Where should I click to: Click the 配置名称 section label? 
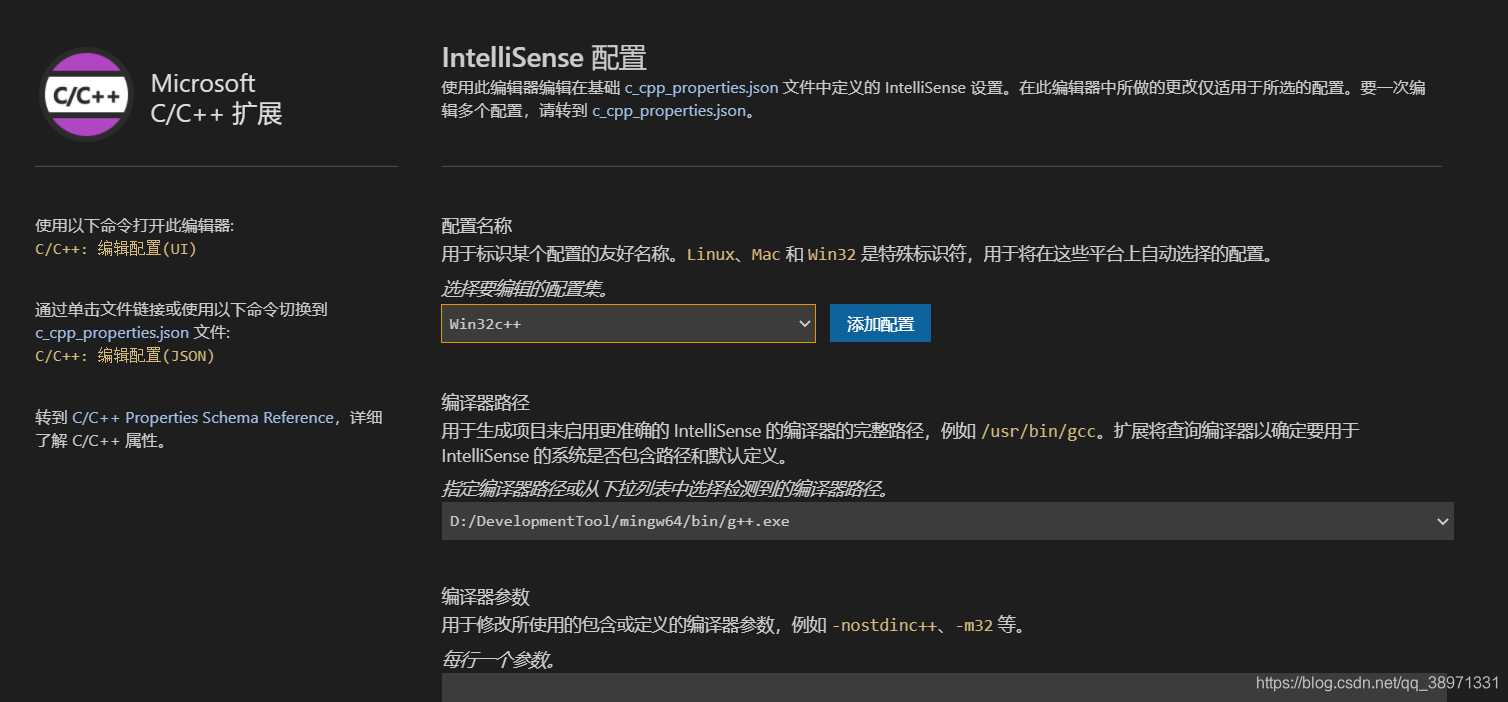(477, 226)
